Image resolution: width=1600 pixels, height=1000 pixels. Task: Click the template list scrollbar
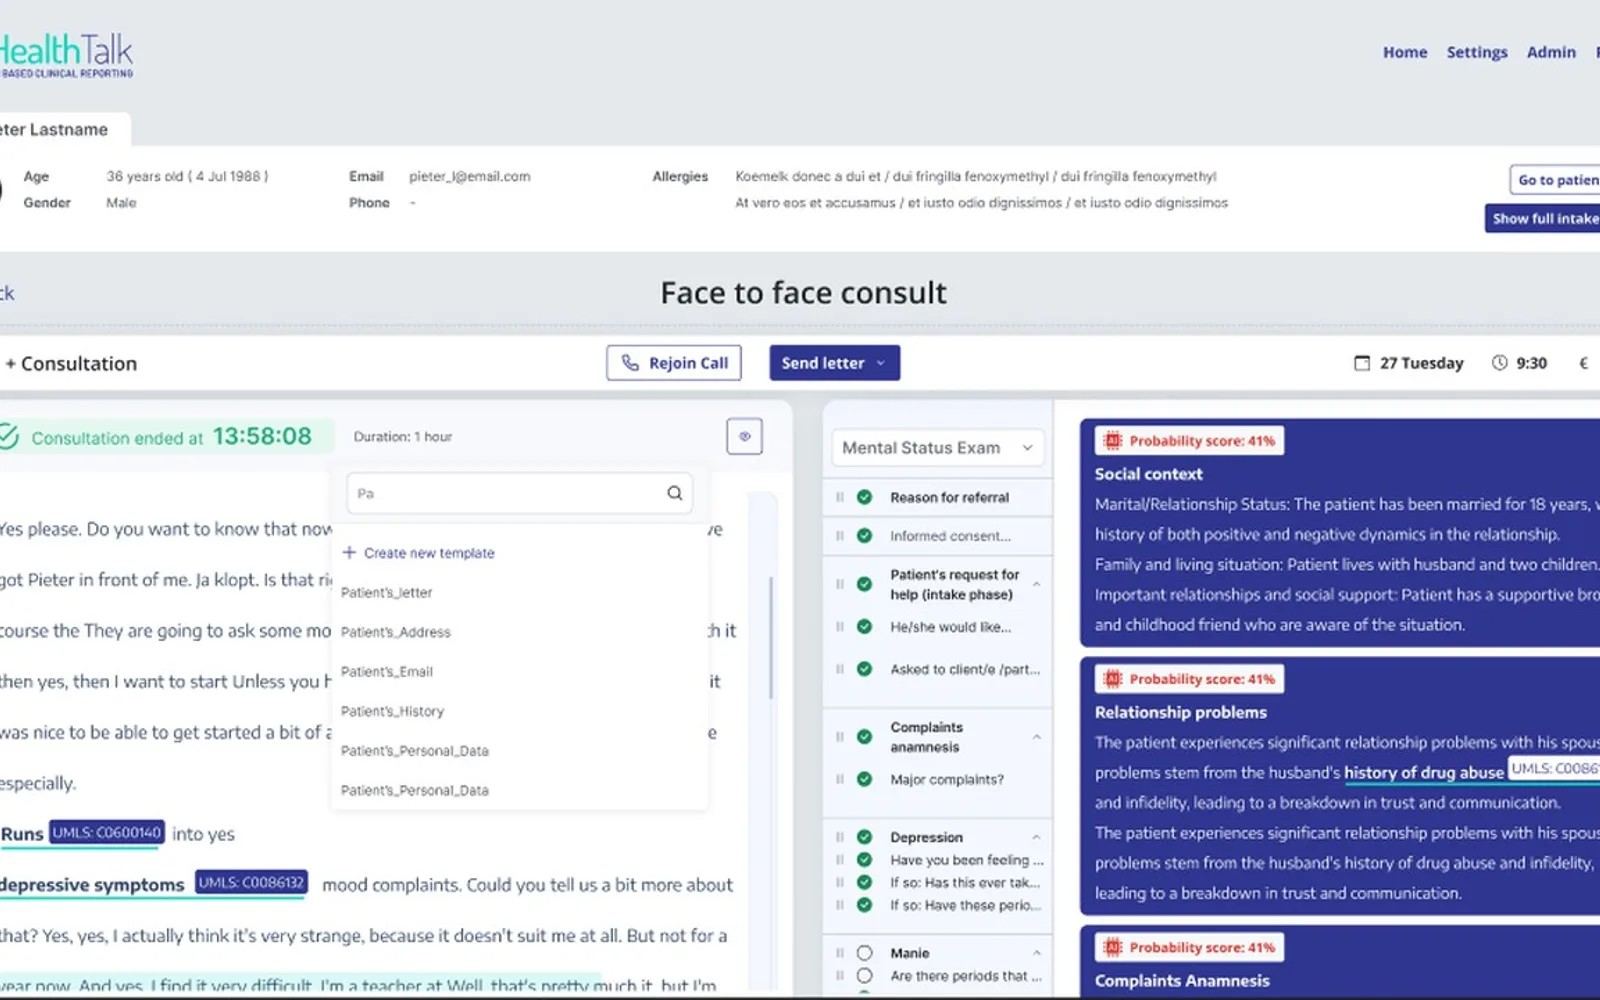click(770, 638)
